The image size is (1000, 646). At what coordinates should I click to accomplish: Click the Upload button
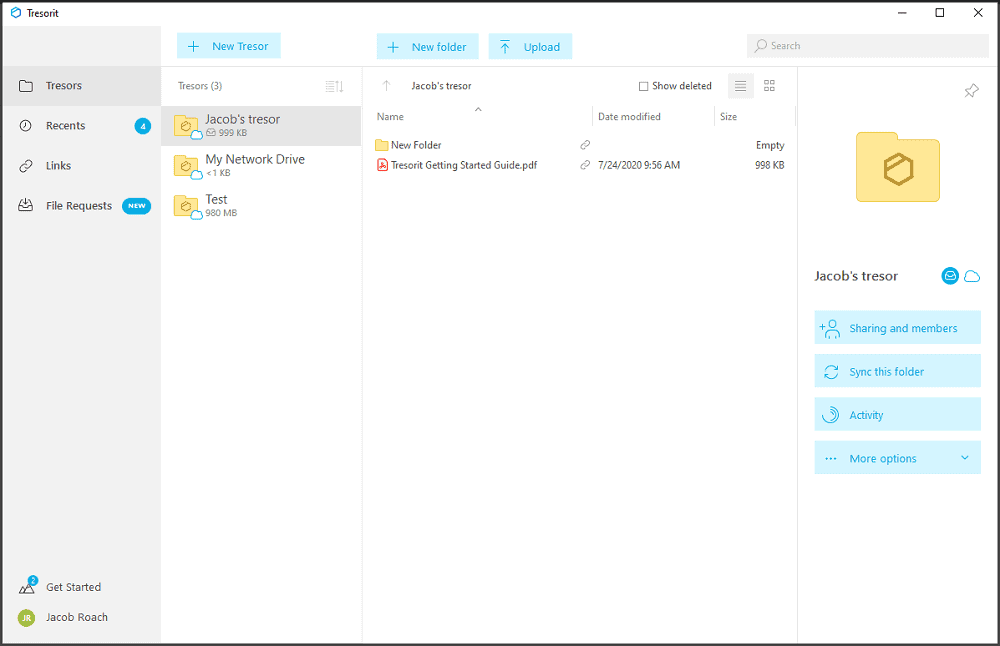(530, 47)
